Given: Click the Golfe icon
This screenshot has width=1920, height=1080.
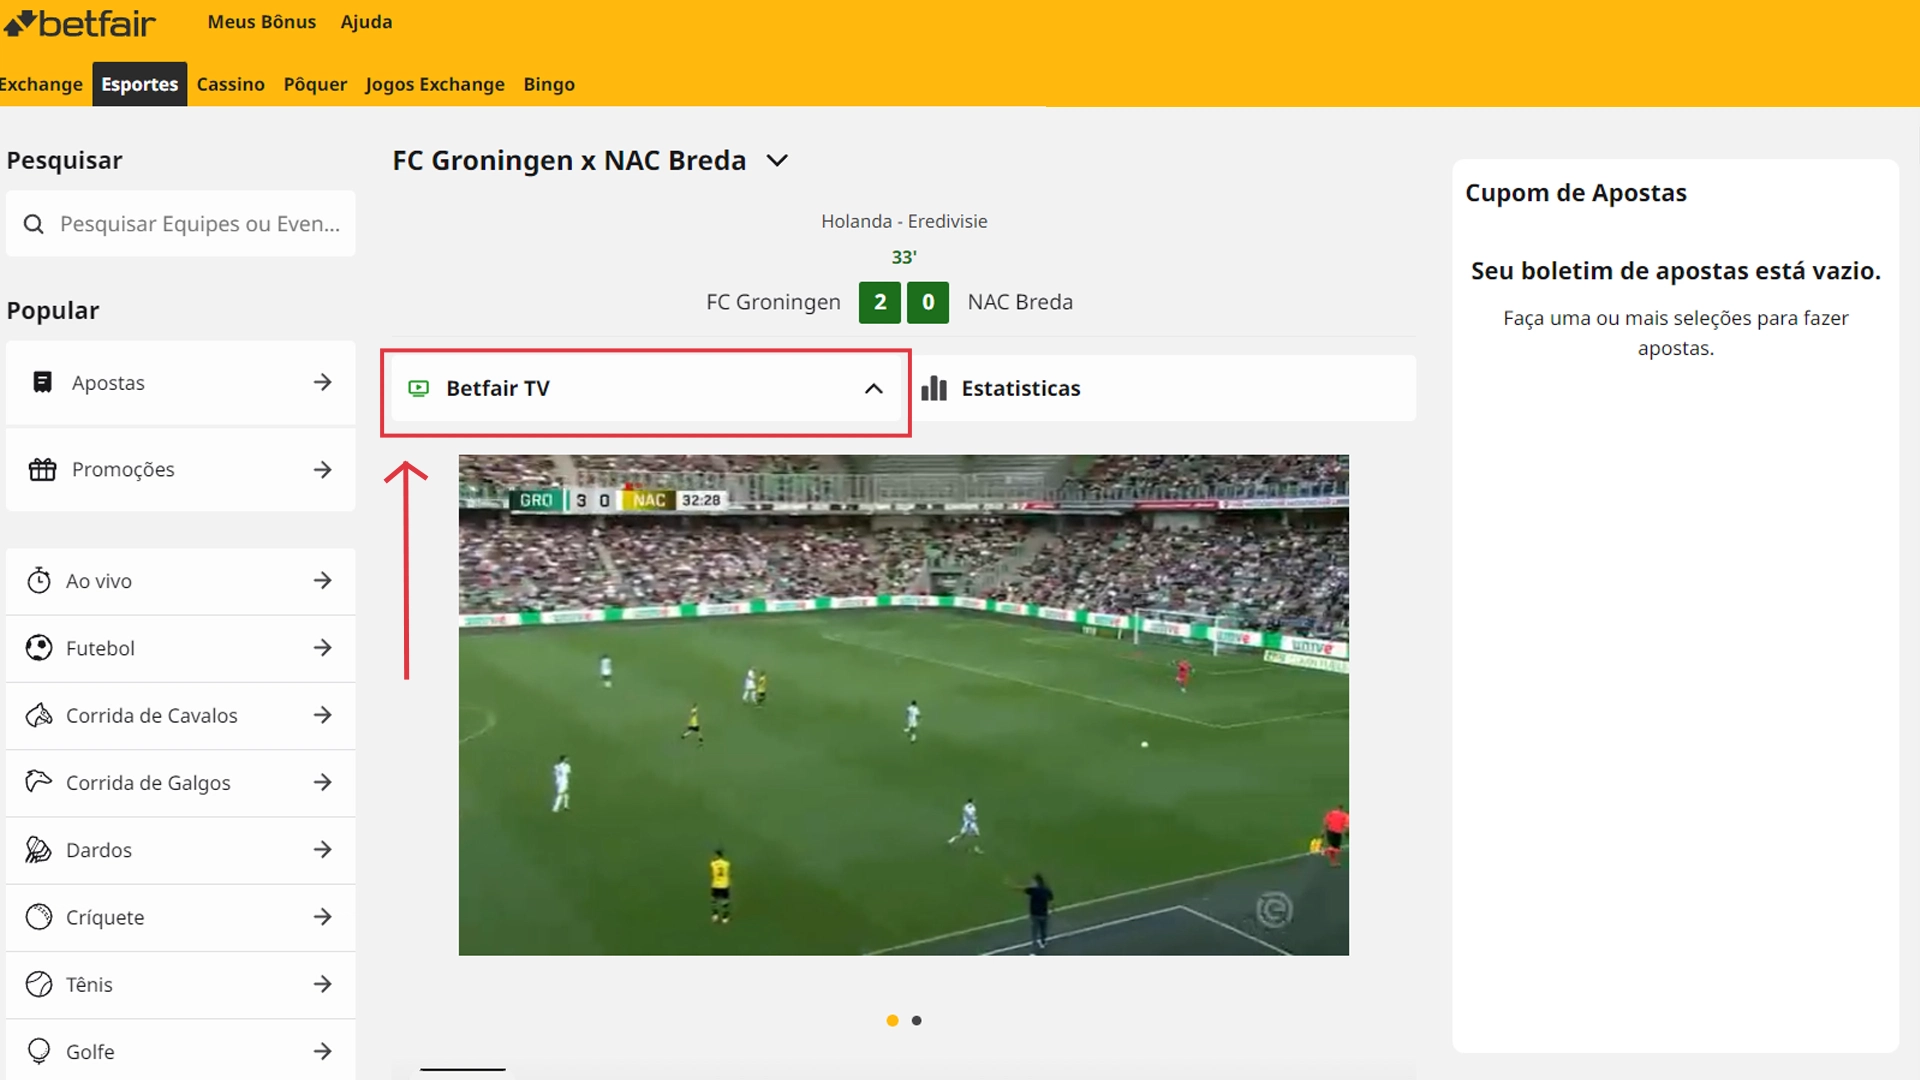Looking at the screenshot, I should click(x=39, y=1051).
